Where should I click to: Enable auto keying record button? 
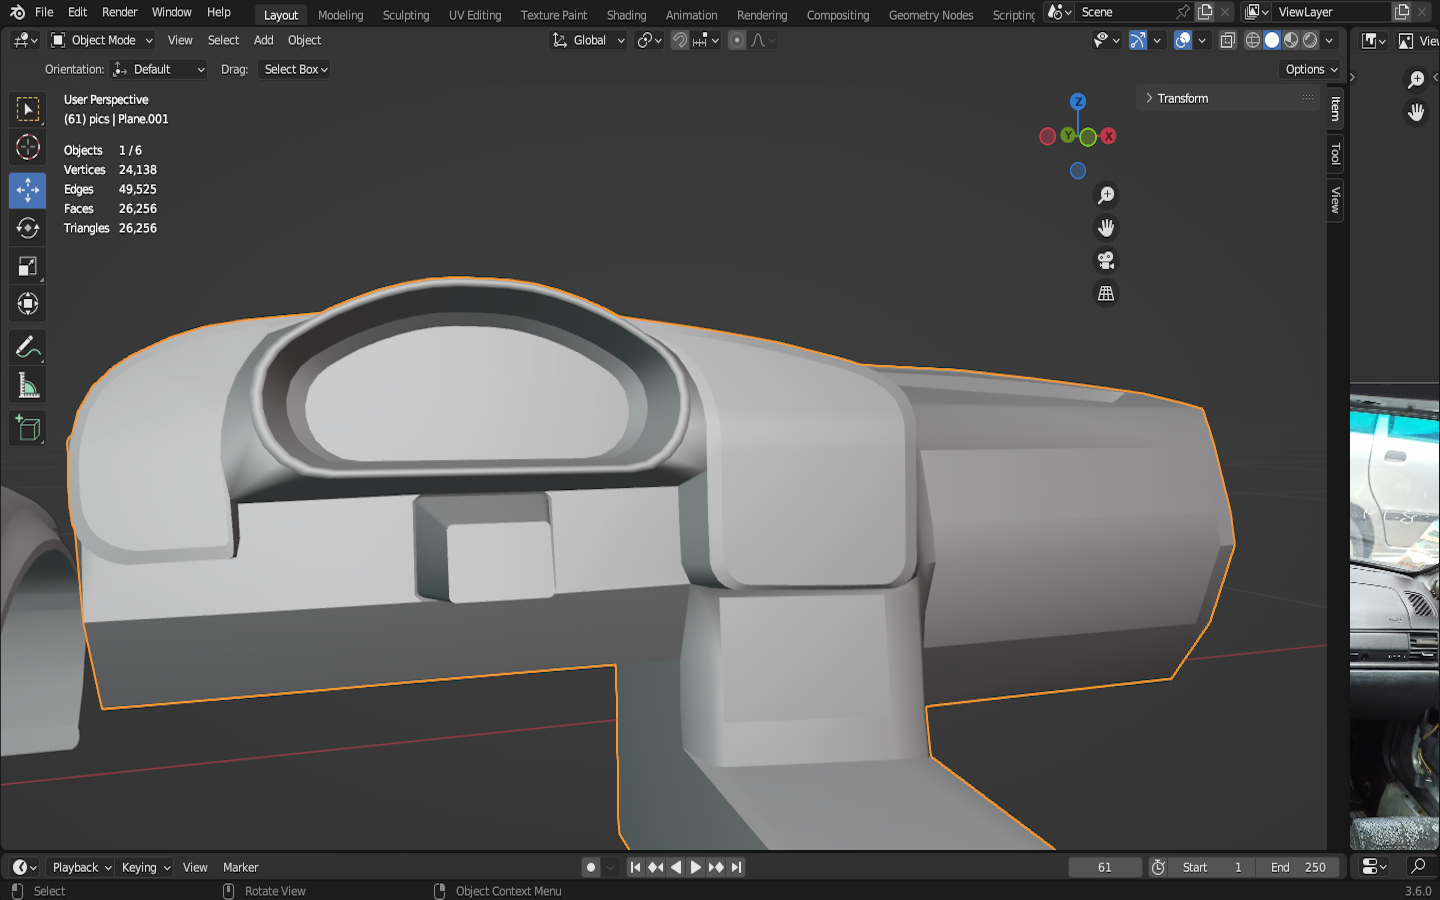click(591, 867)
